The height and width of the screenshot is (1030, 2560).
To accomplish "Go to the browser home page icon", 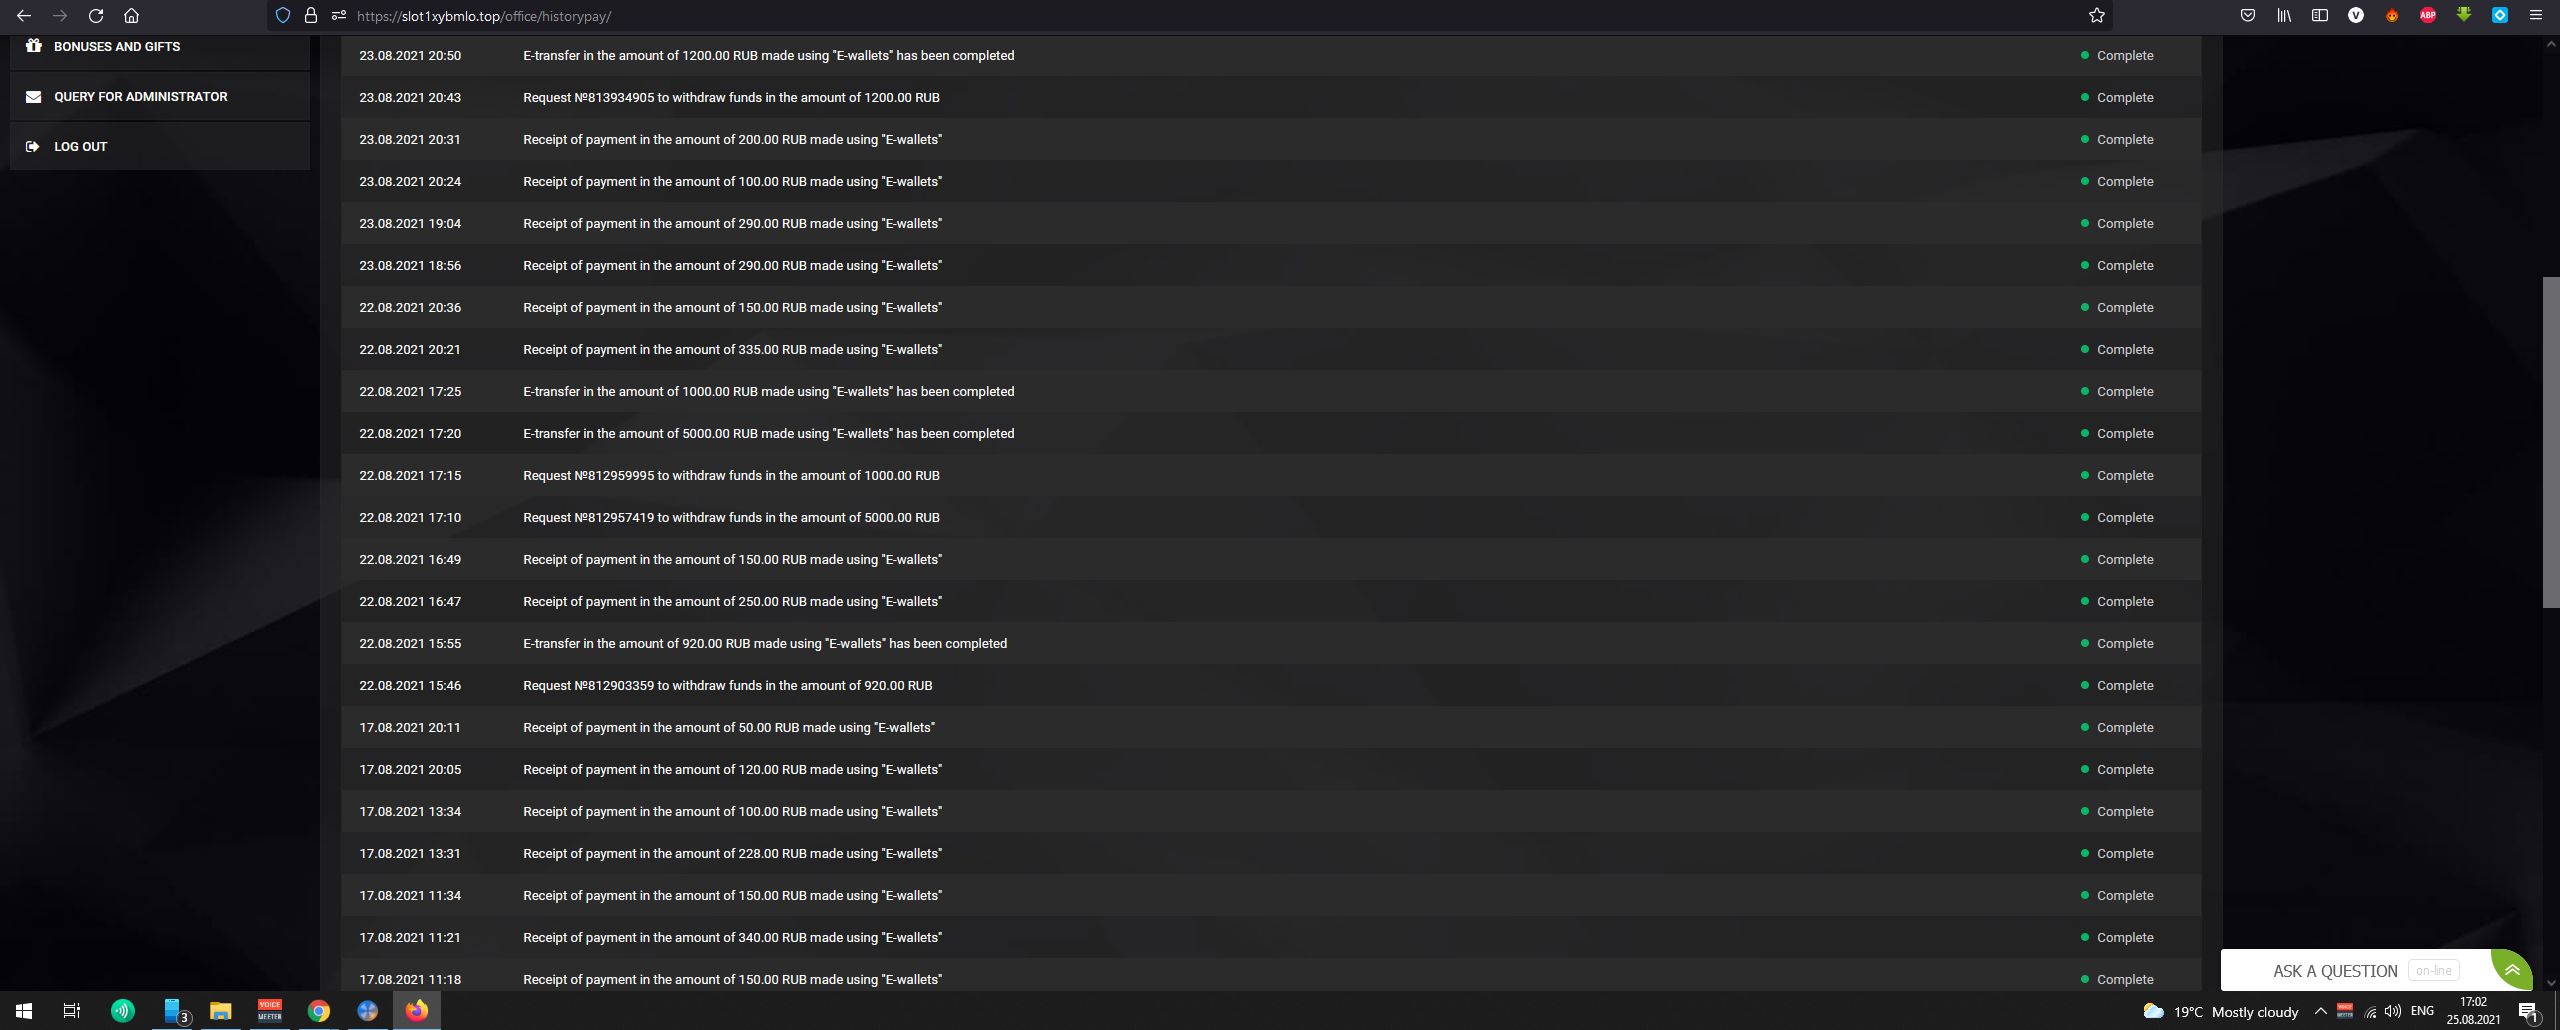I will coord(131,15).
